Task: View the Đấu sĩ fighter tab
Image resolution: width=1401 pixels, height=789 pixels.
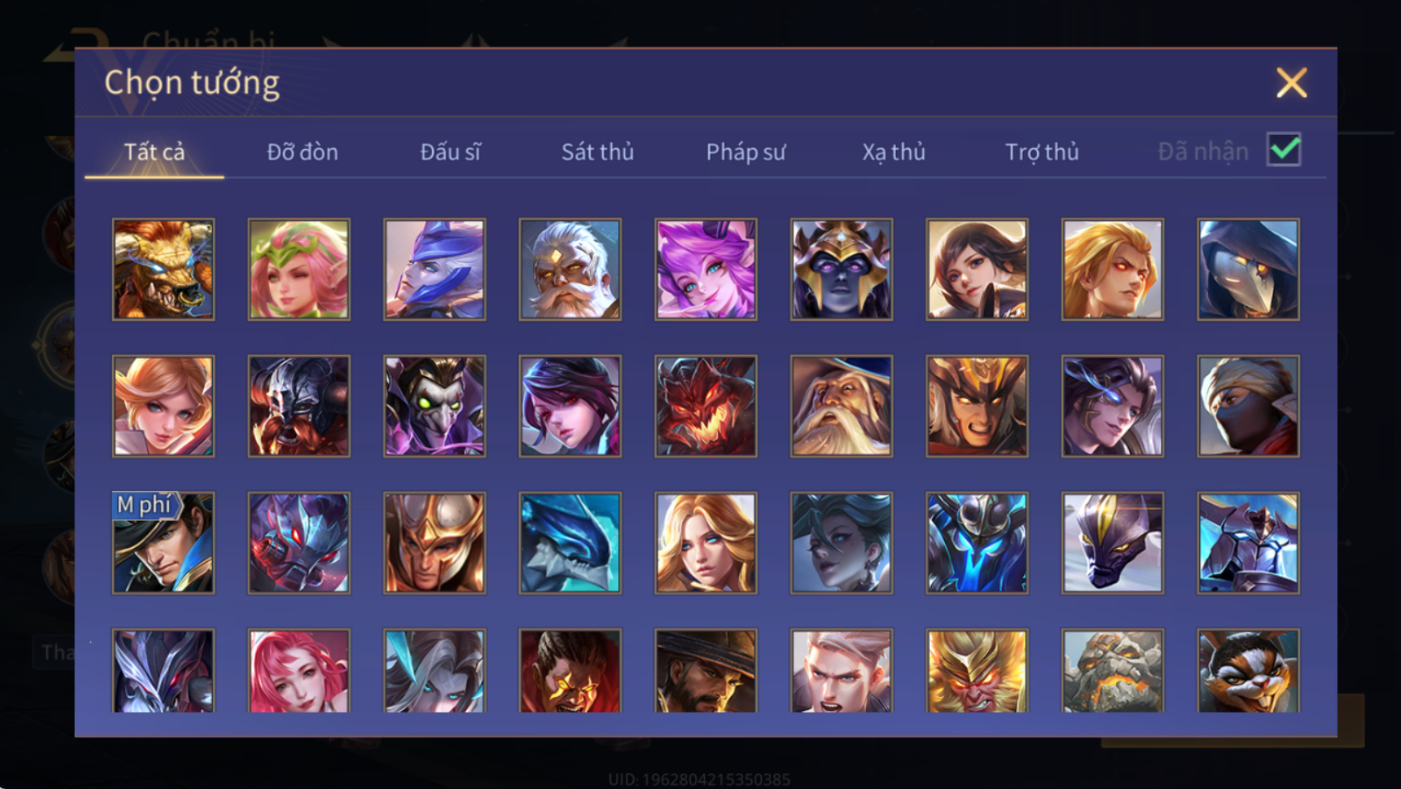Action: 450,152
